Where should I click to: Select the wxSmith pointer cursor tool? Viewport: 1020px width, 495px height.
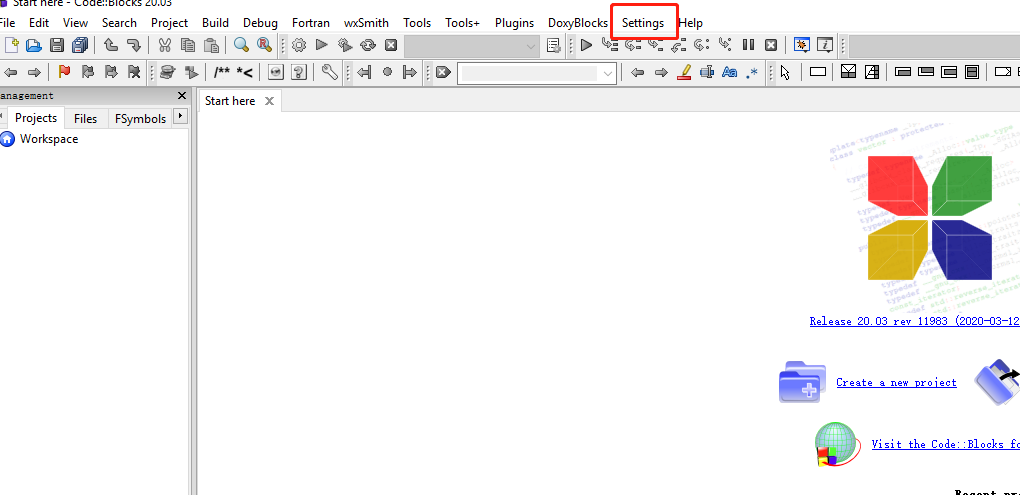tap(785, 72)
